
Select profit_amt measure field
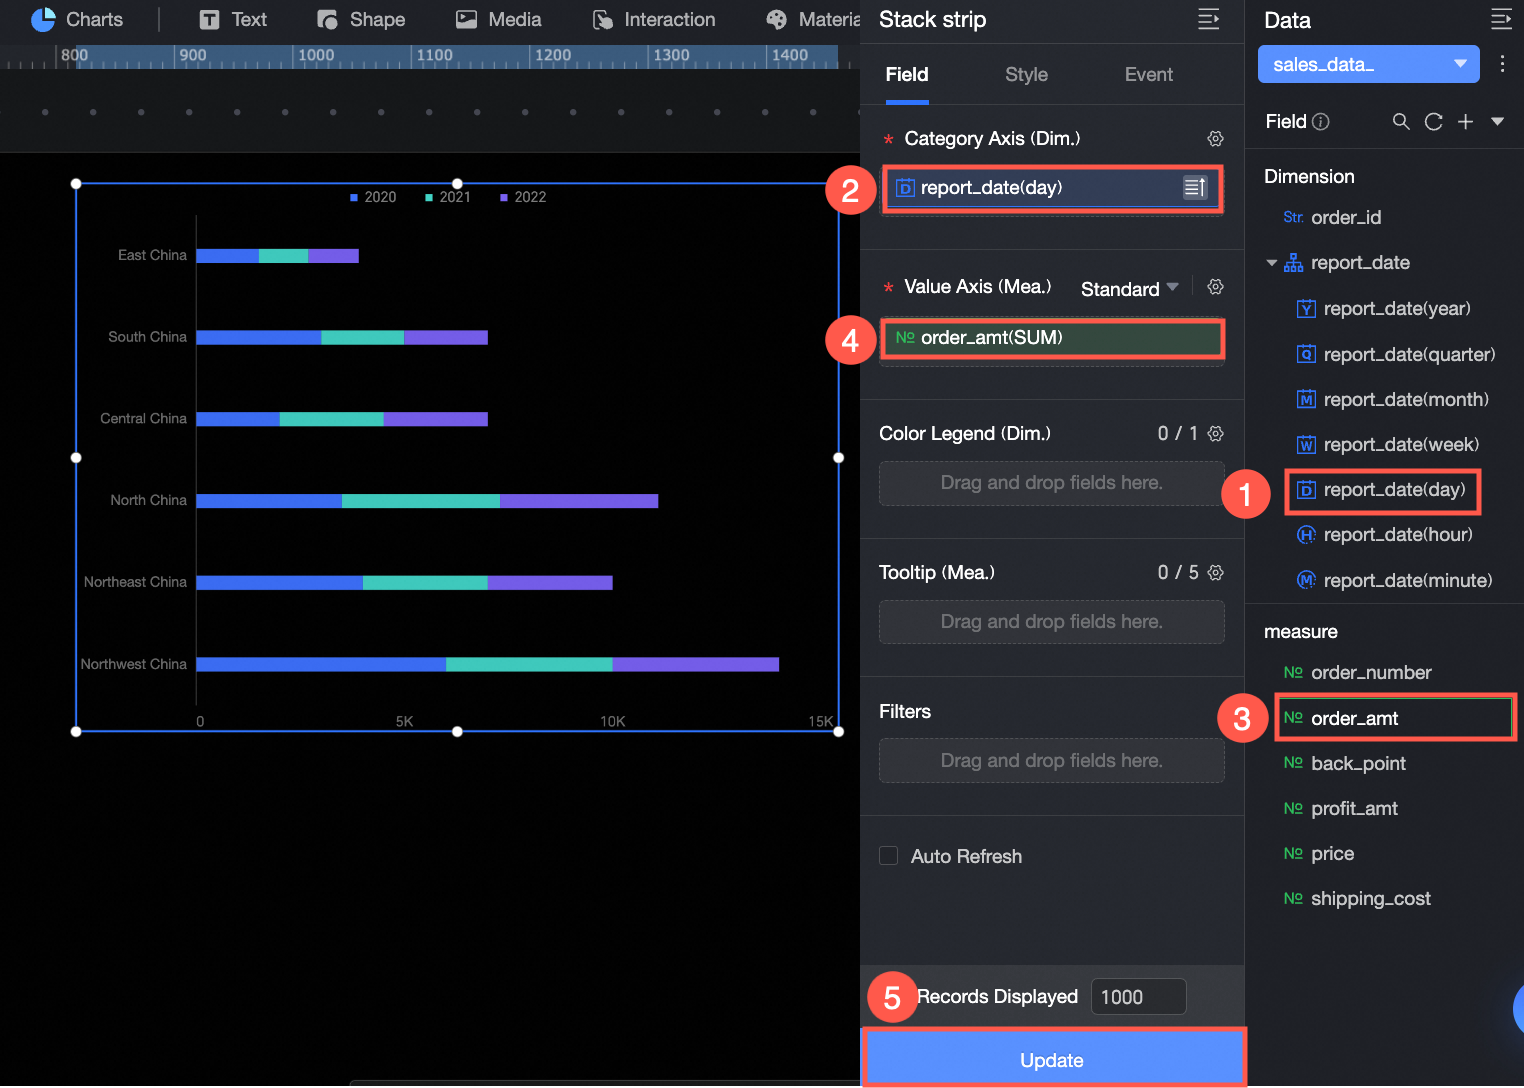pos(1353,809)
